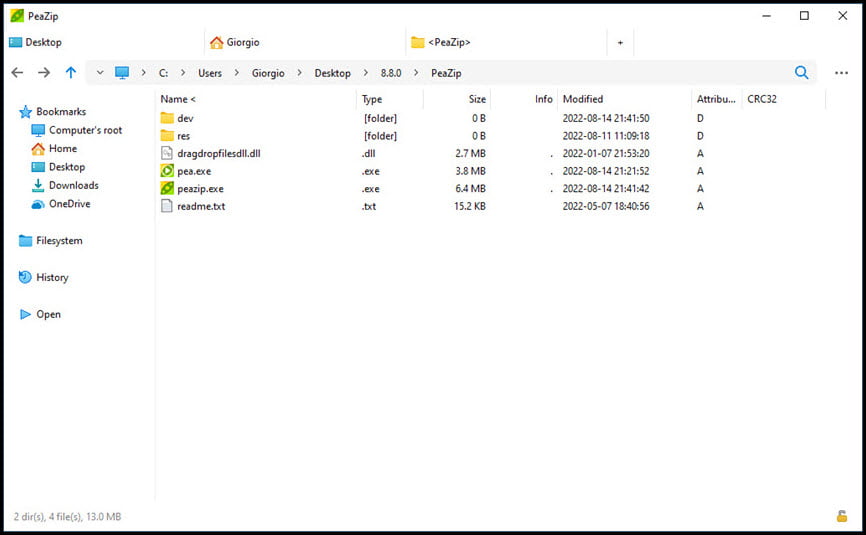The width and height of the screenshot is (866, 535).
Task: Click the Desktop breadcrumb segment
Action: click(332, 73)
